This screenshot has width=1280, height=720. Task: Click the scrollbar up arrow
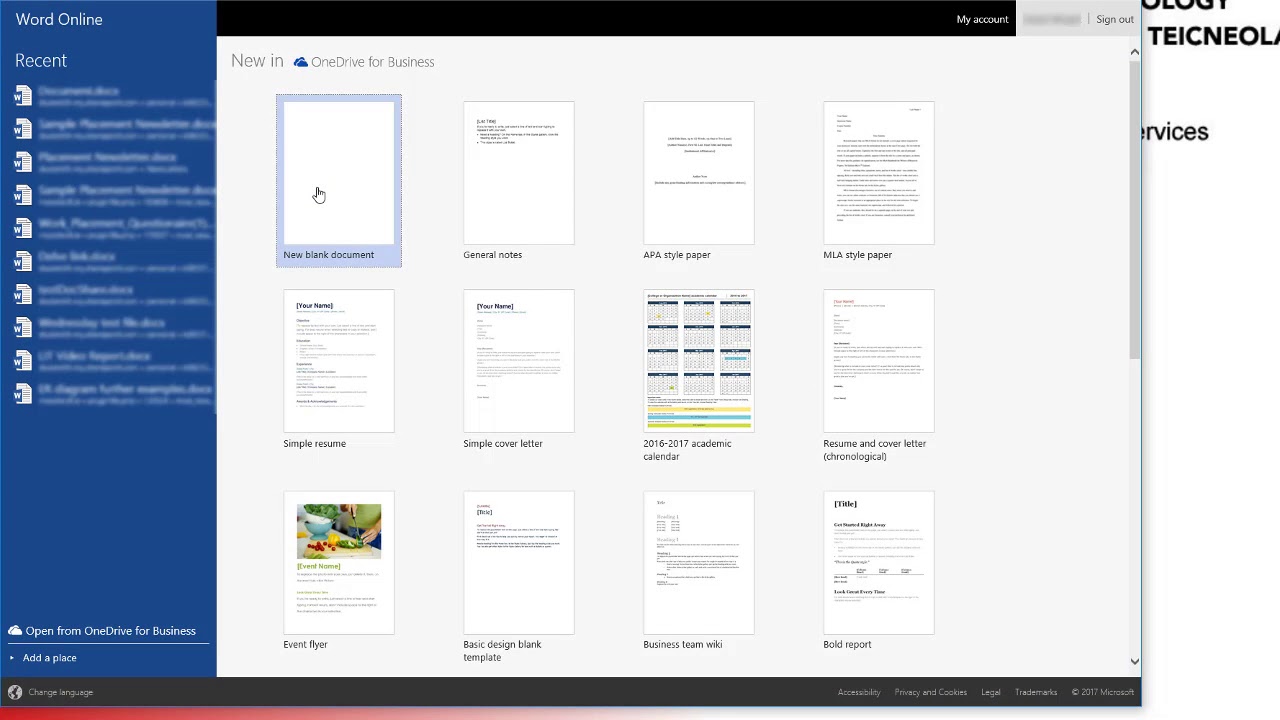[x=1134, y=52]
